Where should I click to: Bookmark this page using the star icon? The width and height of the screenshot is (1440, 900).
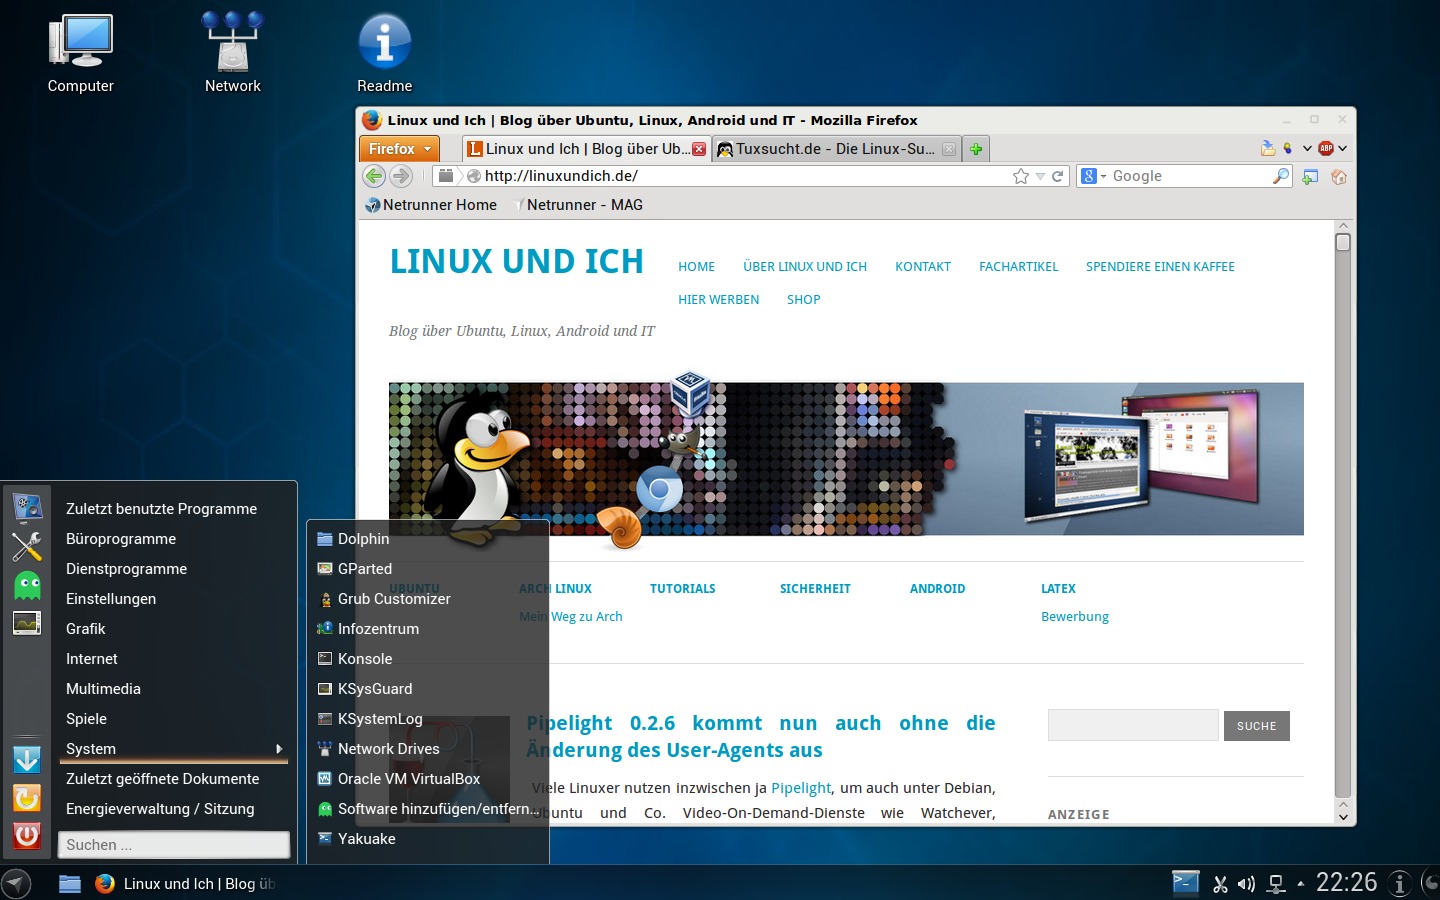1020,176
